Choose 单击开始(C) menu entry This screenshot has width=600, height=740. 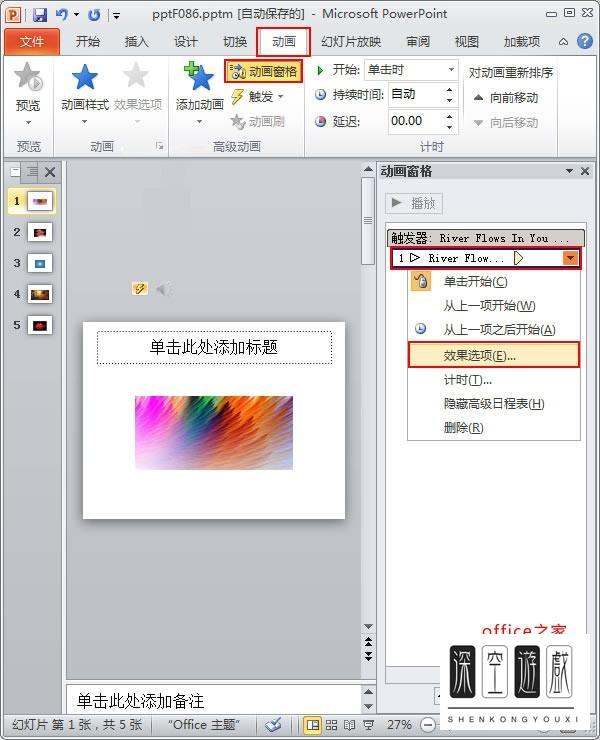[494, 282]
